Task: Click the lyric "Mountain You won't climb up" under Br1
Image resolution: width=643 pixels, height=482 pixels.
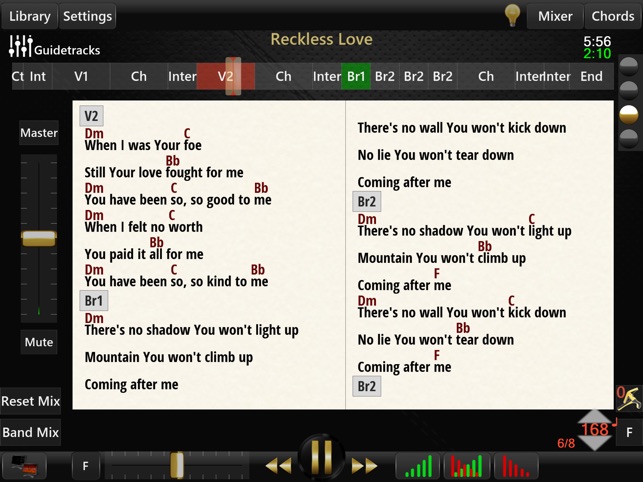Action: [x=169, y=357]
